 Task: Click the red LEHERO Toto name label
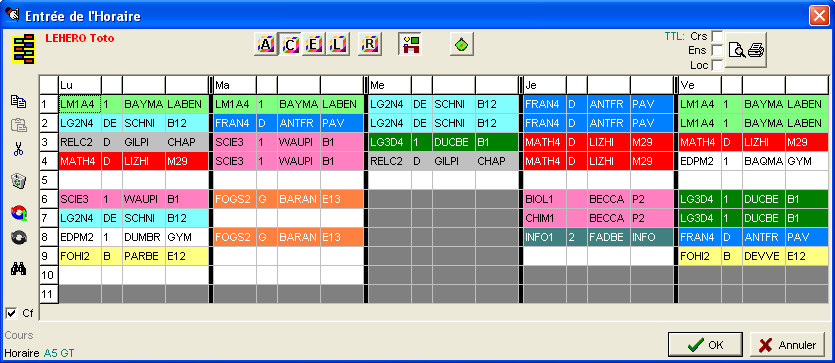(x=80, y=38)
